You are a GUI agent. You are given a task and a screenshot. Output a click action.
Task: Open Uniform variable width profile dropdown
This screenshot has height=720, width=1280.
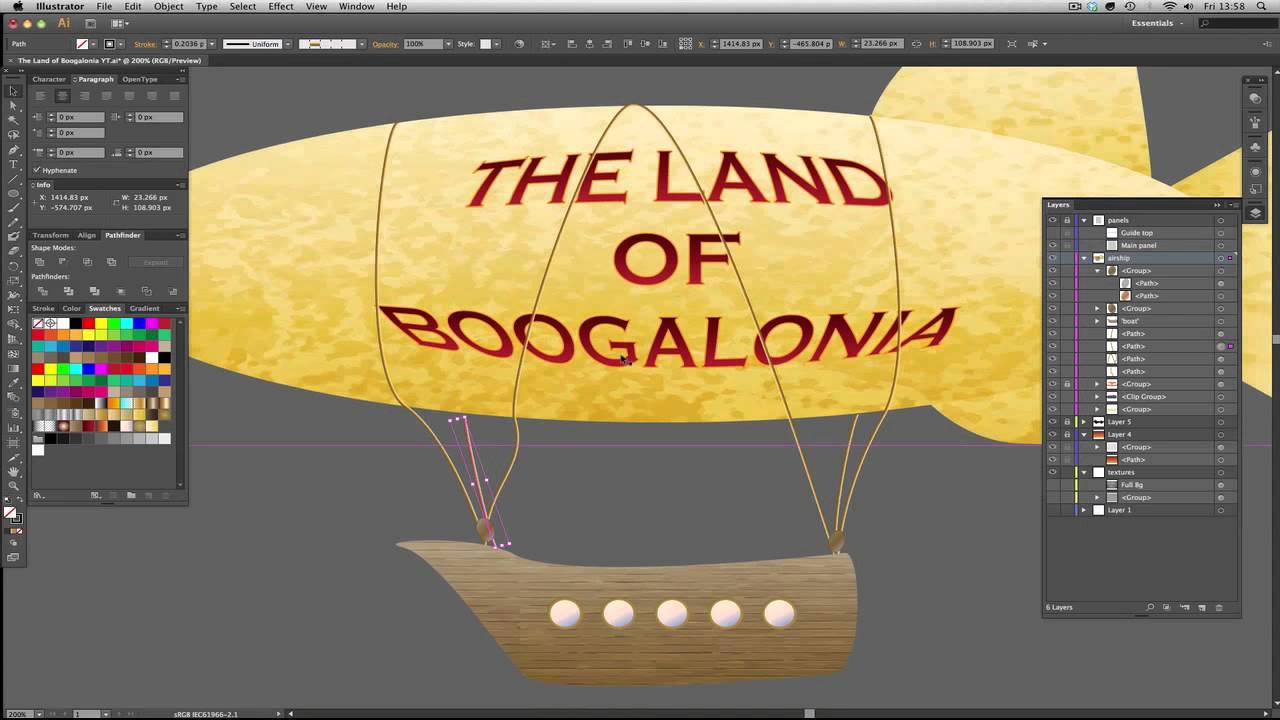[288, 44]
